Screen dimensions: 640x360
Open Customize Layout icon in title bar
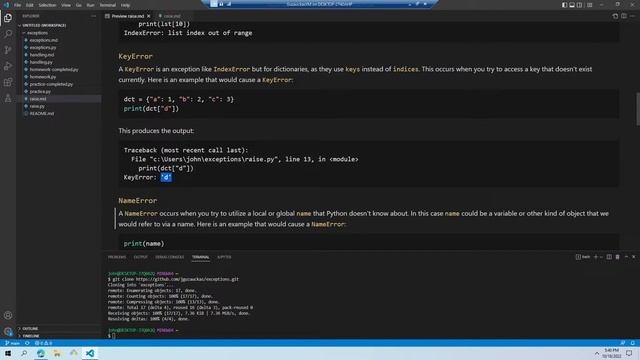click(x=589, y=5)
